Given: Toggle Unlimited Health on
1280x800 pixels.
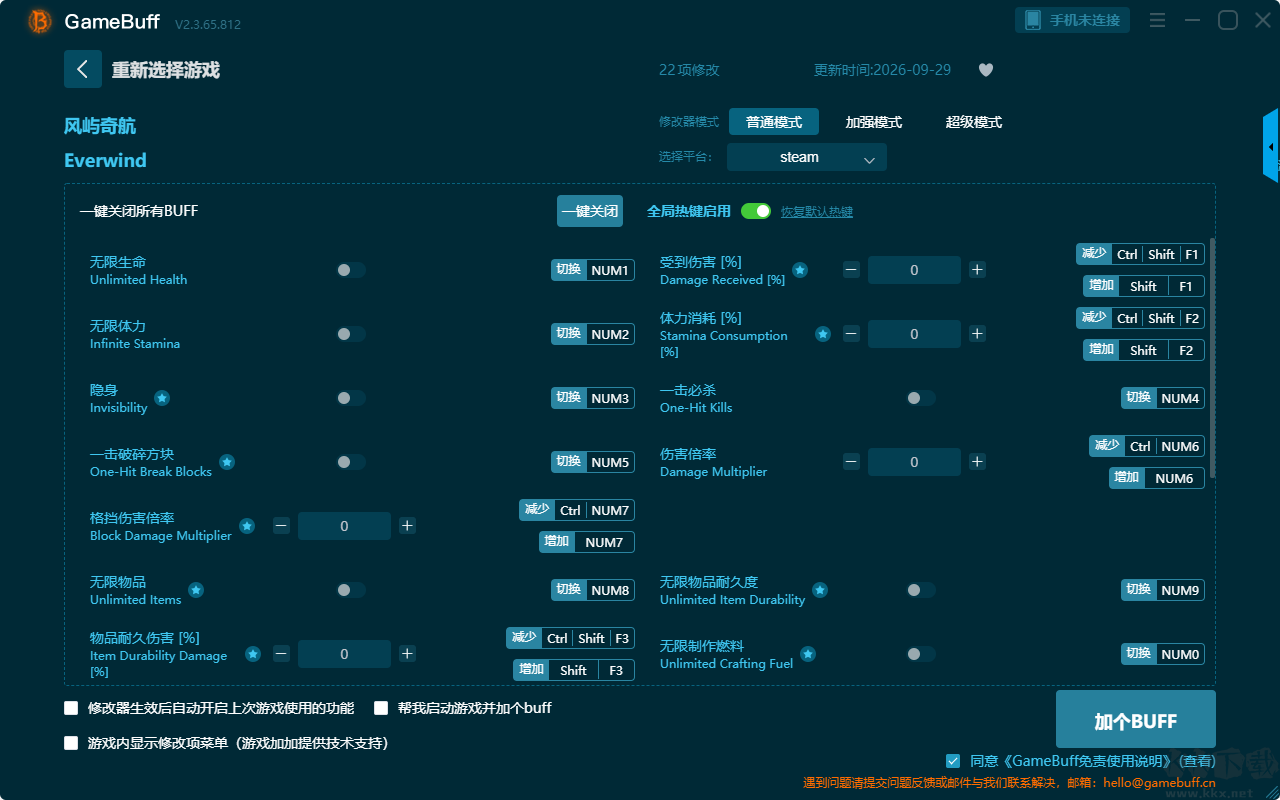Looking at the screenshot, I should 351,270.
